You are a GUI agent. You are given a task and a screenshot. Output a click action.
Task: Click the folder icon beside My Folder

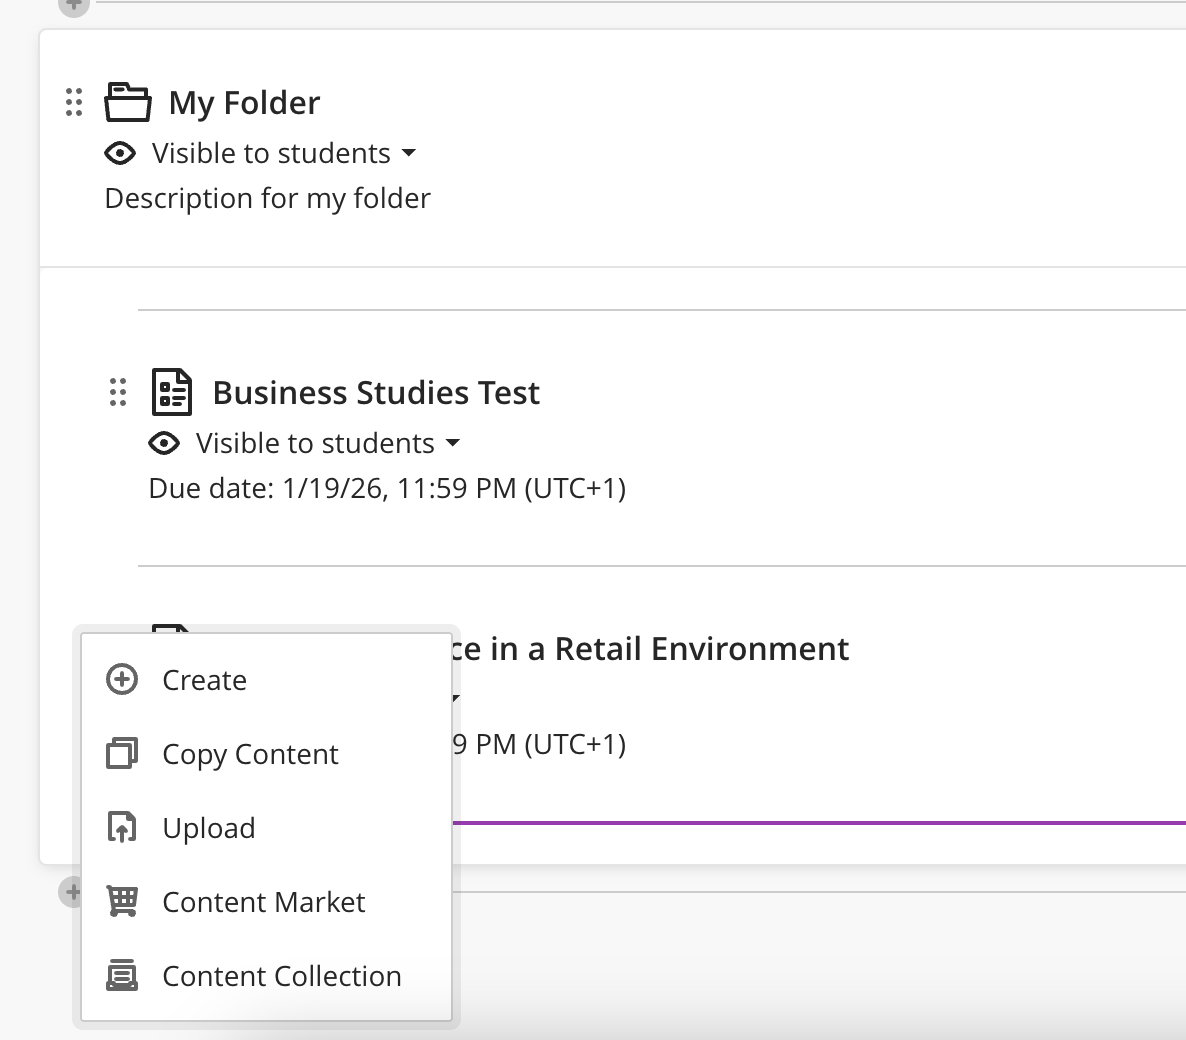click(x=128, y=102)
